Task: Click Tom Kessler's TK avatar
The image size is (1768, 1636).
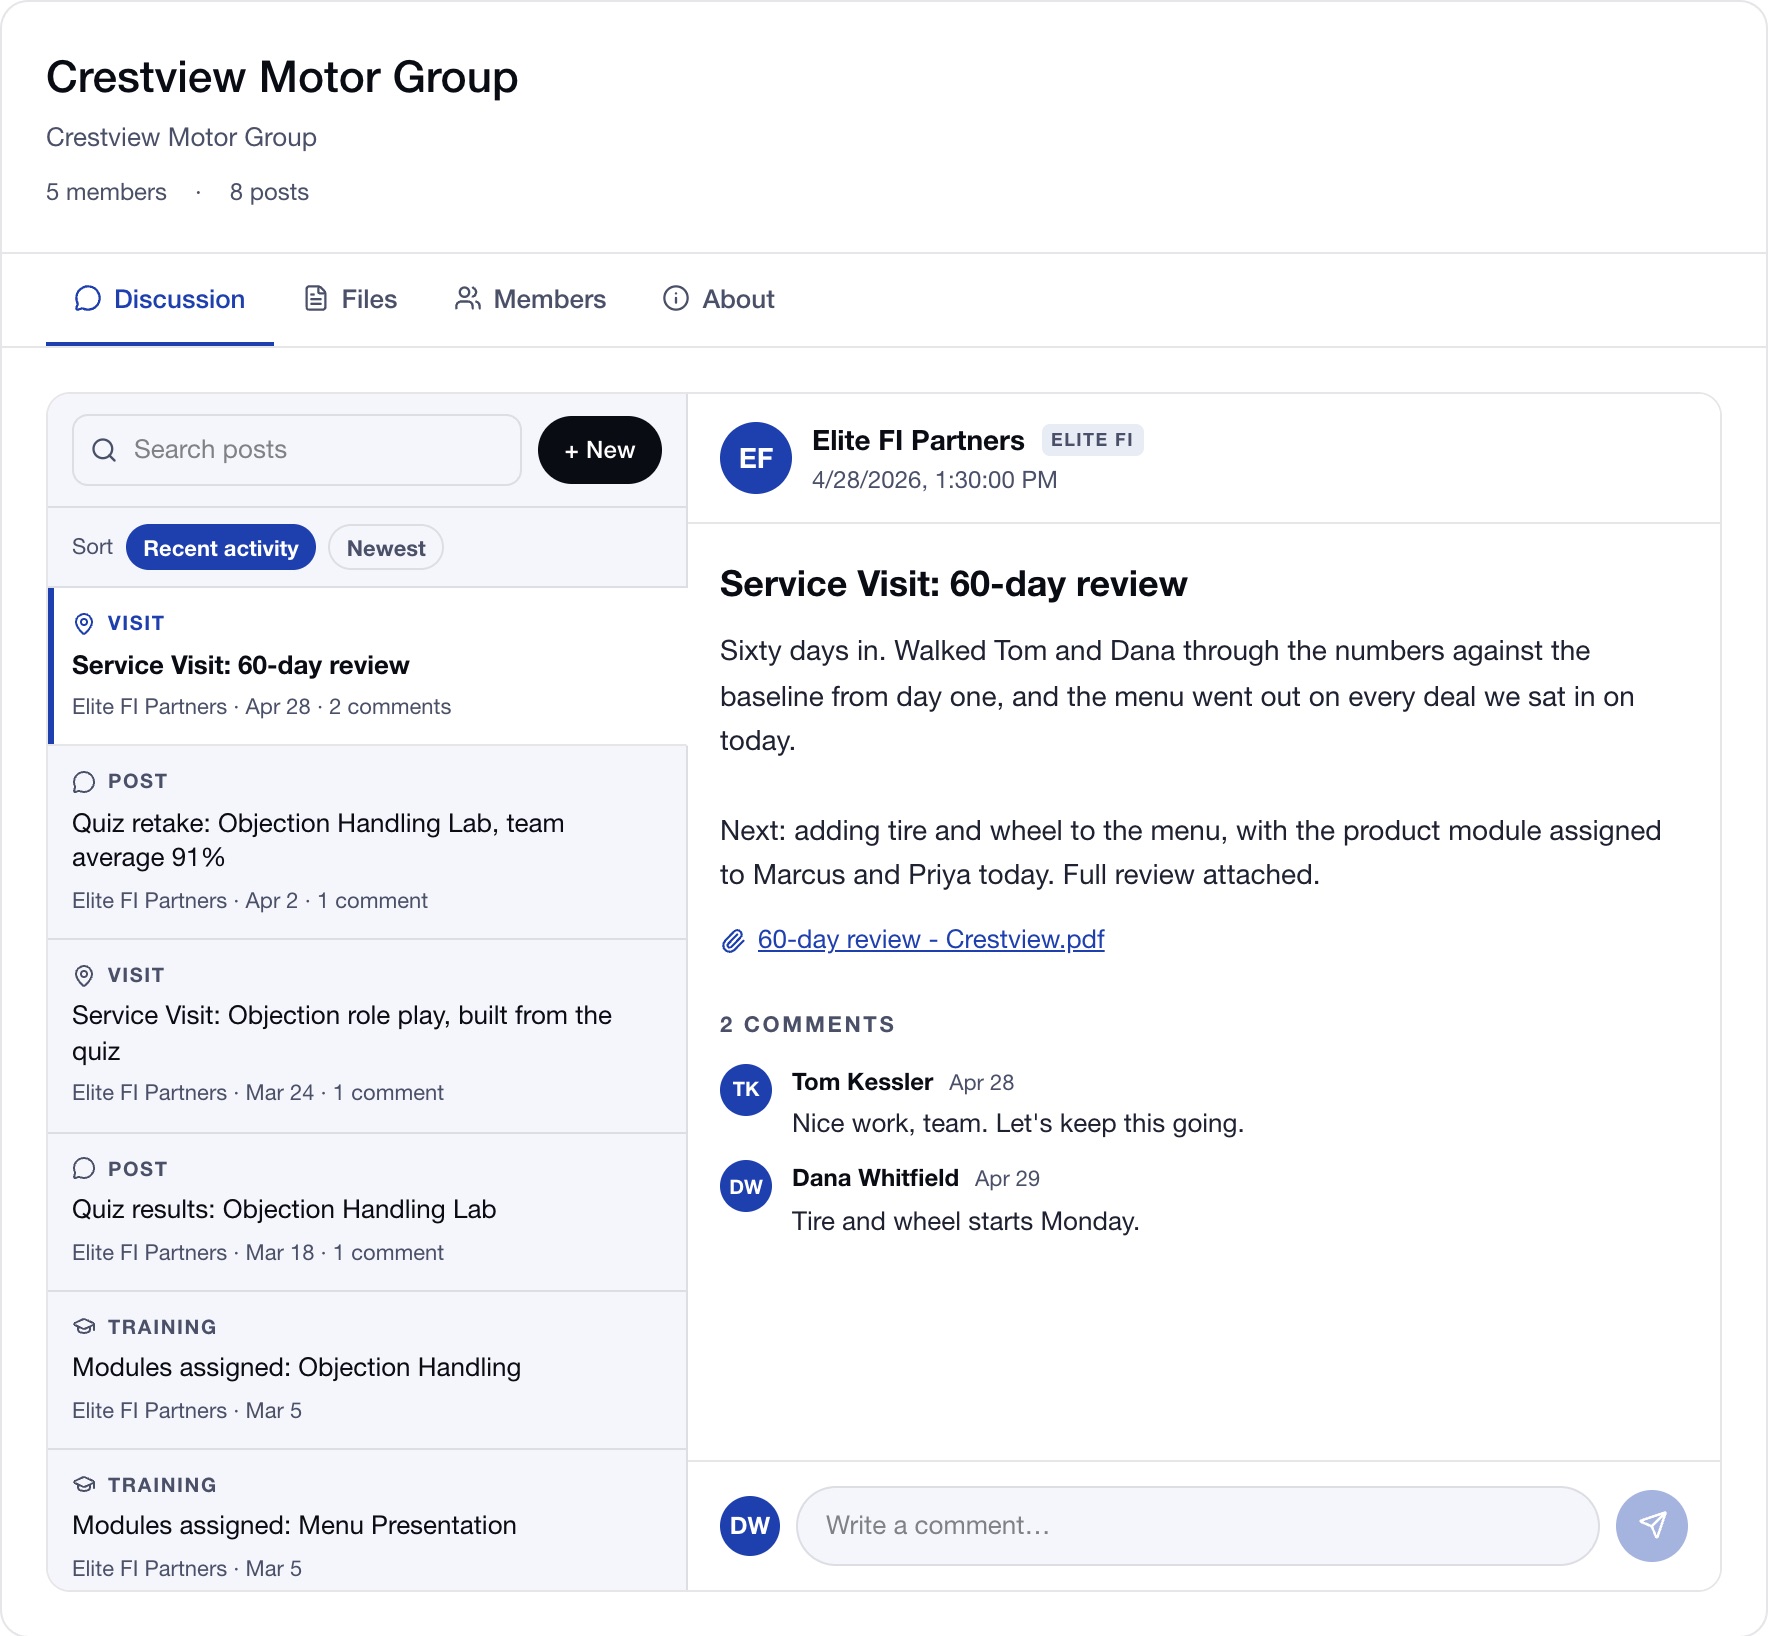Action: click(746, 1089)
